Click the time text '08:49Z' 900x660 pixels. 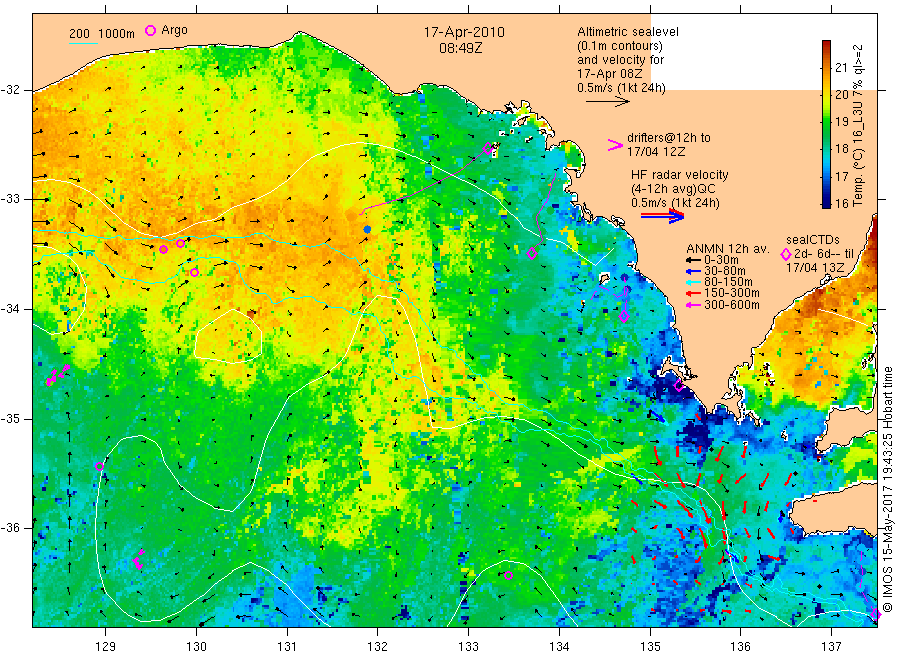point(461,48)
